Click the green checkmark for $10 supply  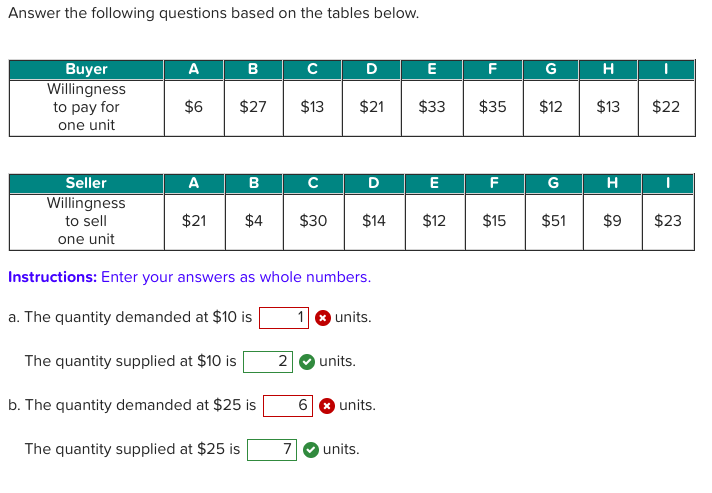click(x=307, y=362)
